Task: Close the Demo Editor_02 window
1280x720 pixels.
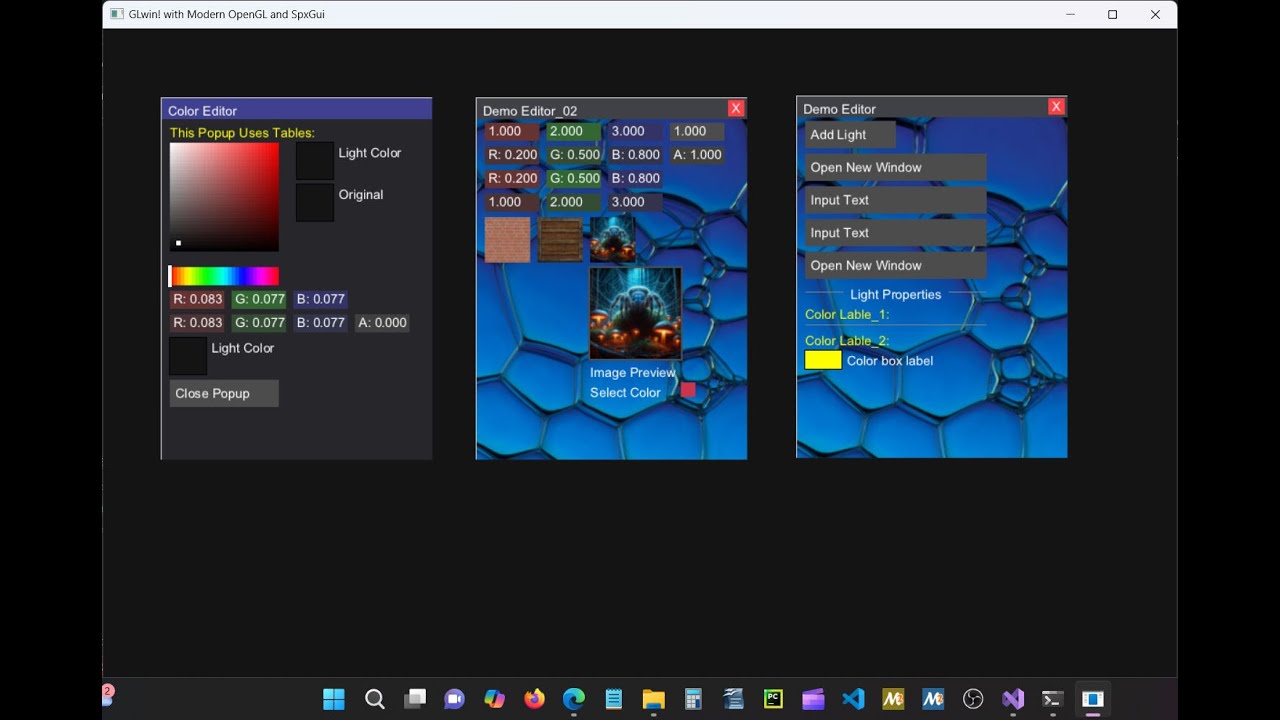Action: tap(736, 108)
